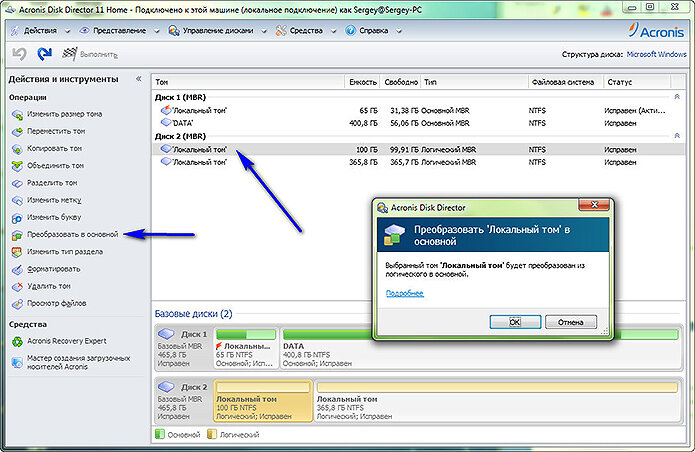
Task: Click the Удалить том icon
Action: click(17, 287)
